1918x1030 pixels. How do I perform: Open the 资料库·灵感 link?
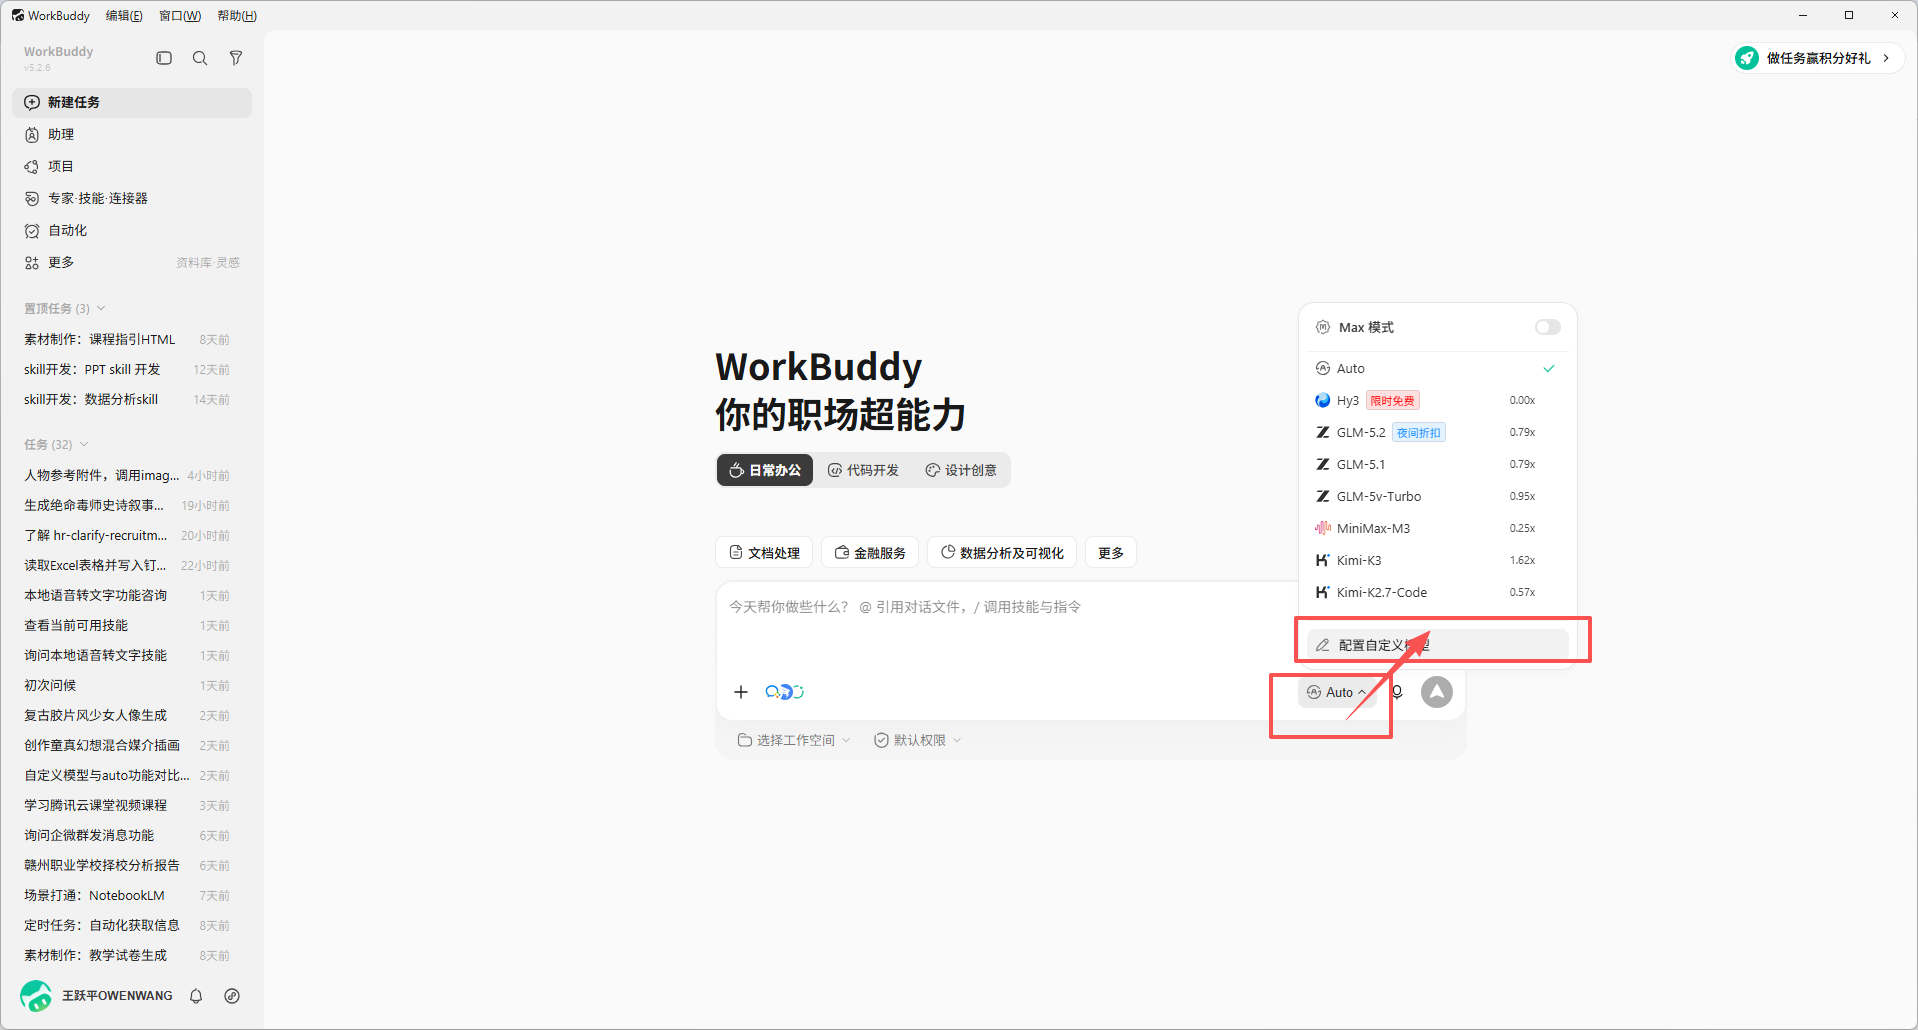click(x=208, y=263)
